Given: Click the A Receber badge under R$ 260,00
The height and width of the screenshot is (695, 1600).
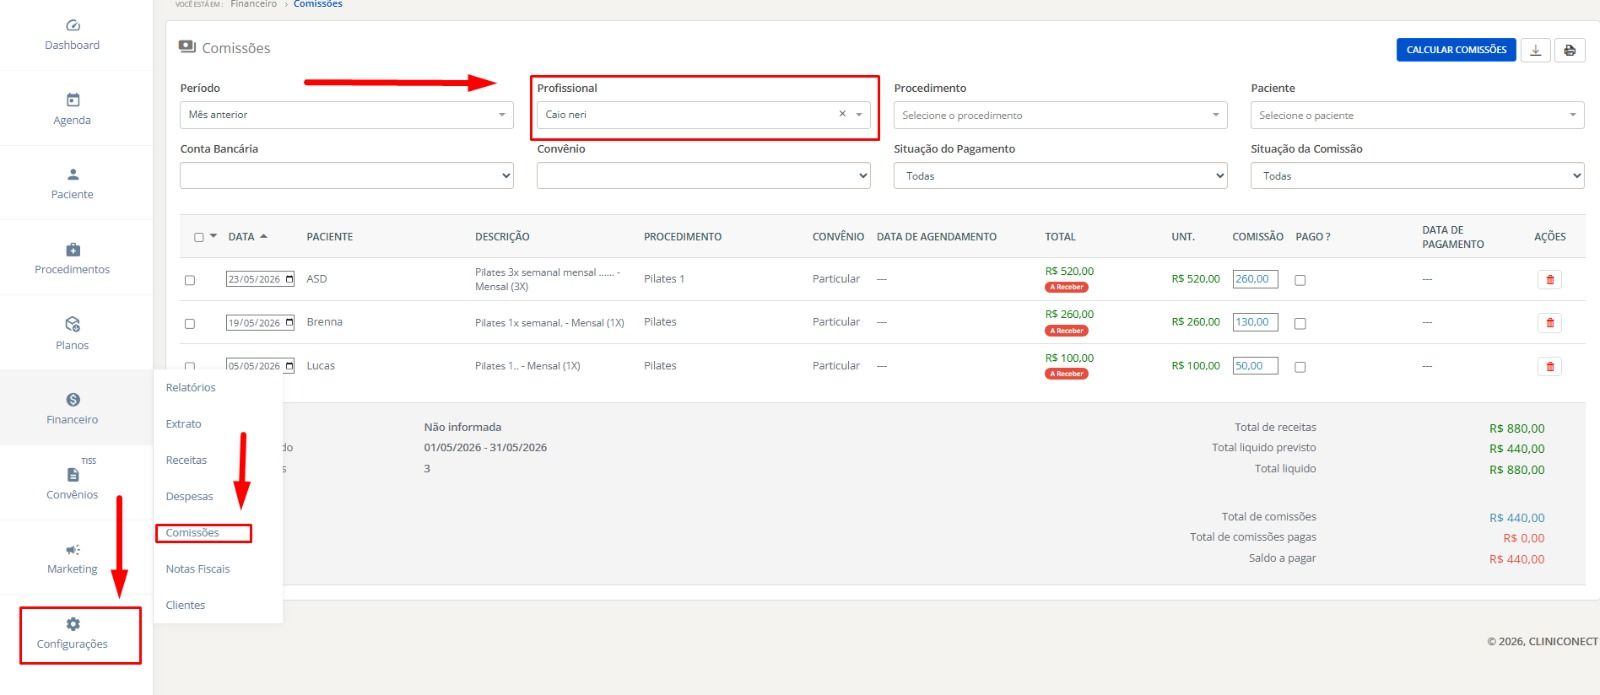Looking at the screenshot, I should point(1067,331).
